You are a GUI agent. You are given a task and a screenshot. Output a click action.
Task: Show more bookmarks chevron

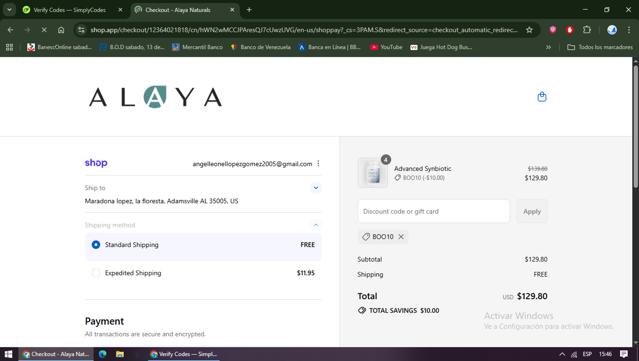[x=548, y=47]
